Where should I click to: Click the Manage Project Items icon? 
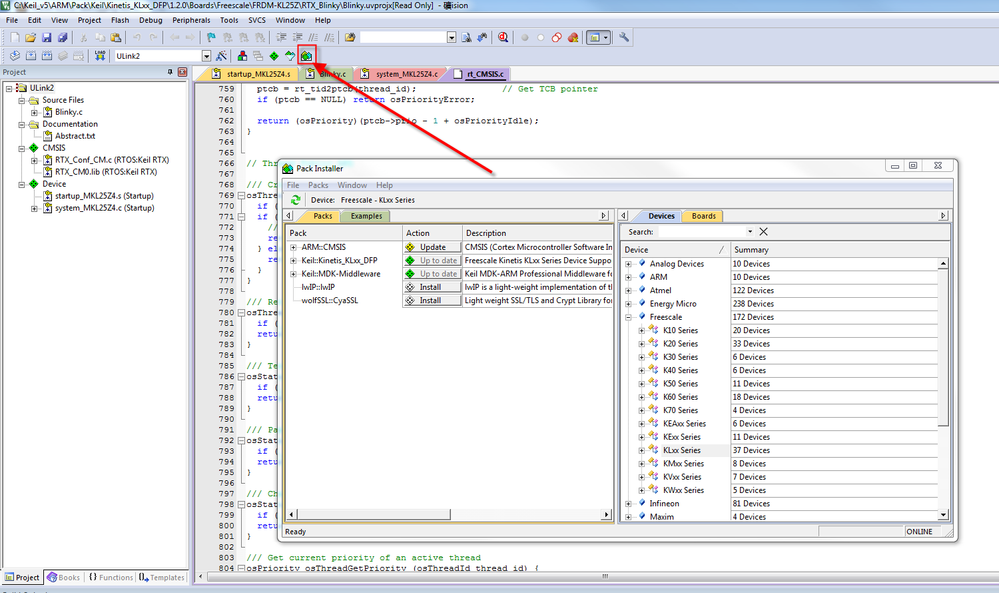tap(242, 56)
